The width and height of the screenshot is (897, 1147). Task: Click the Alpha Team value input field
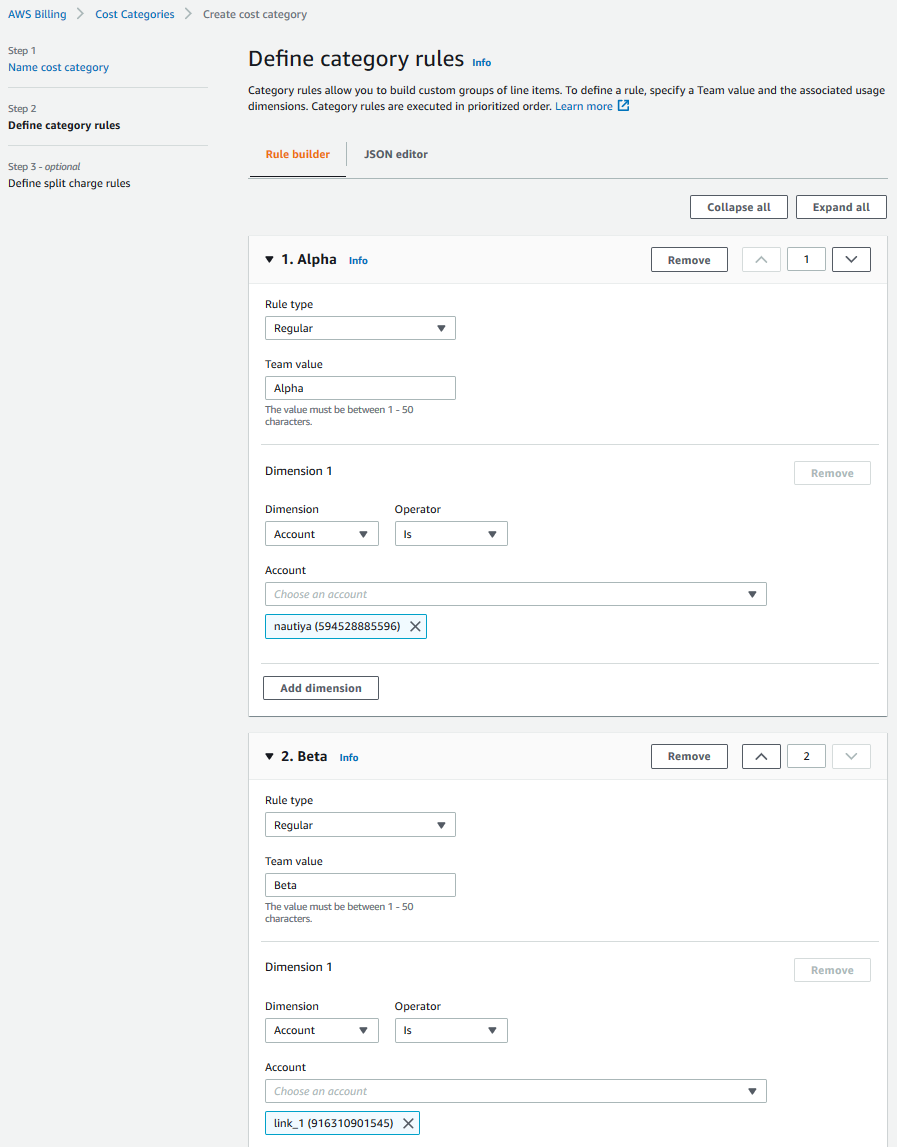pos(360,388)
